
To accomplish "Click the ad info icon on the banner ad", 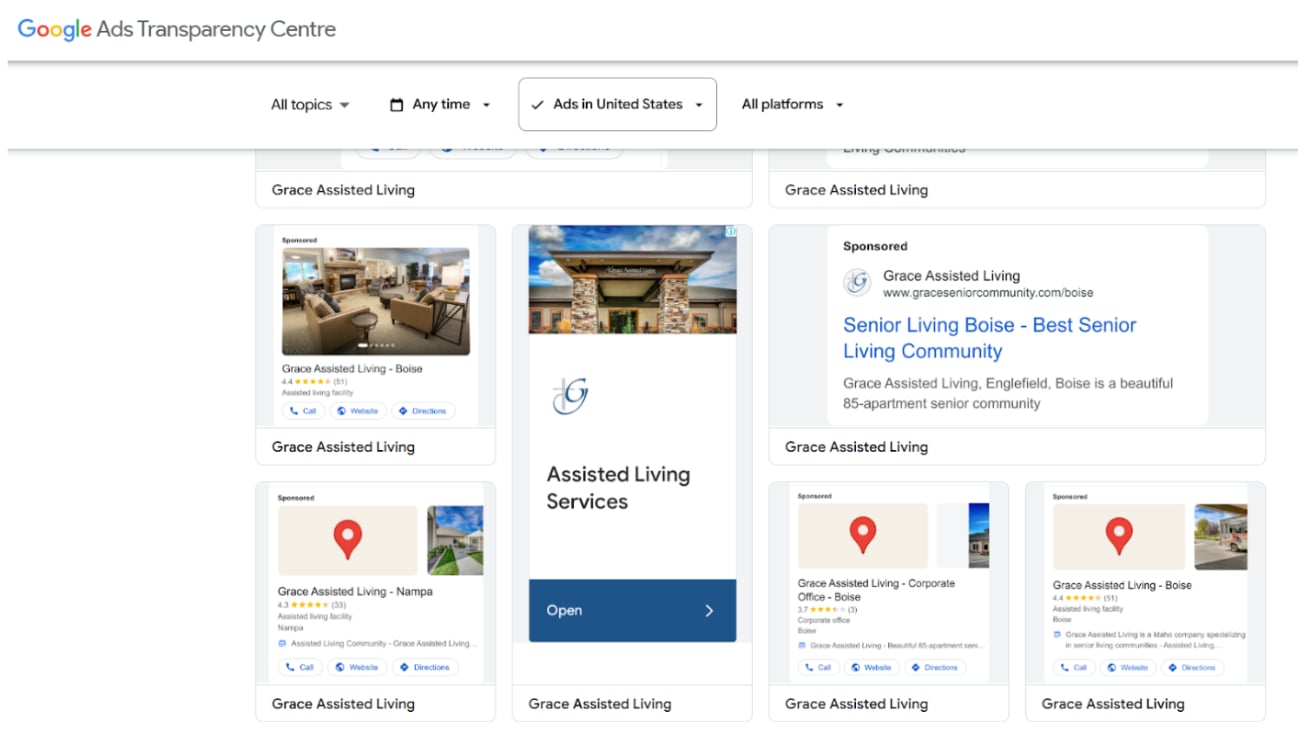I will pos(731,231).
